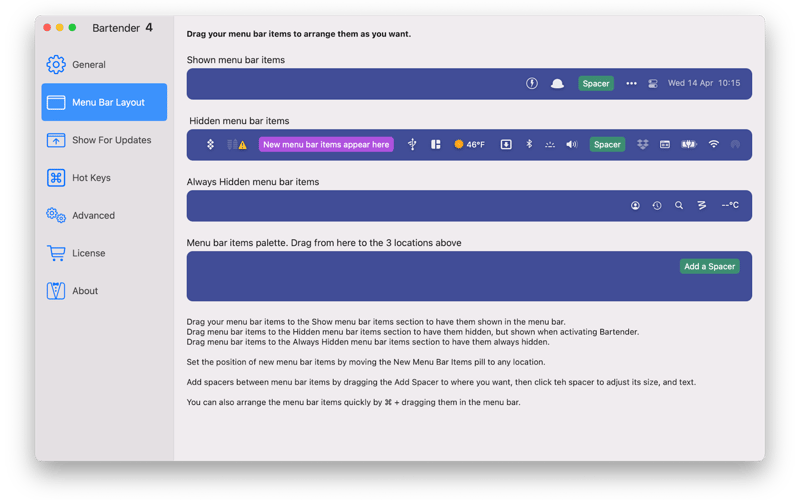Click the faded headphones icon at the end of Hidden items
The height and width of the screenshot is (500, 800).
[735, 144]
